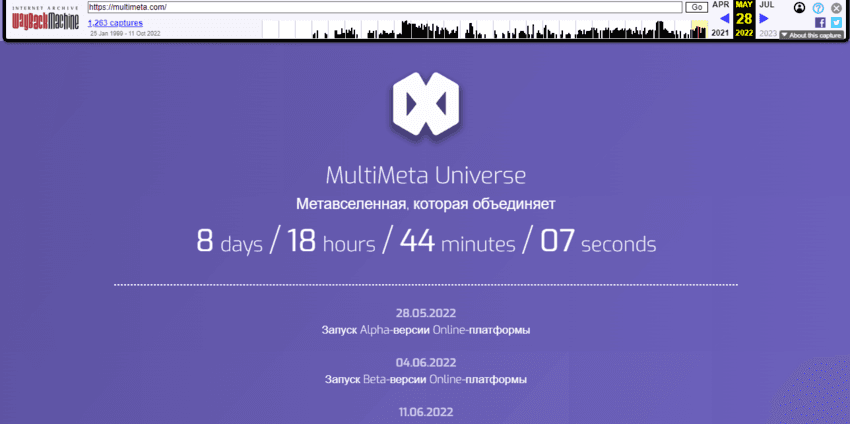Screen dimensions: 850x424
Task: Click the highlighted 2022 year on timeline
Action: (x=744, y=33)
